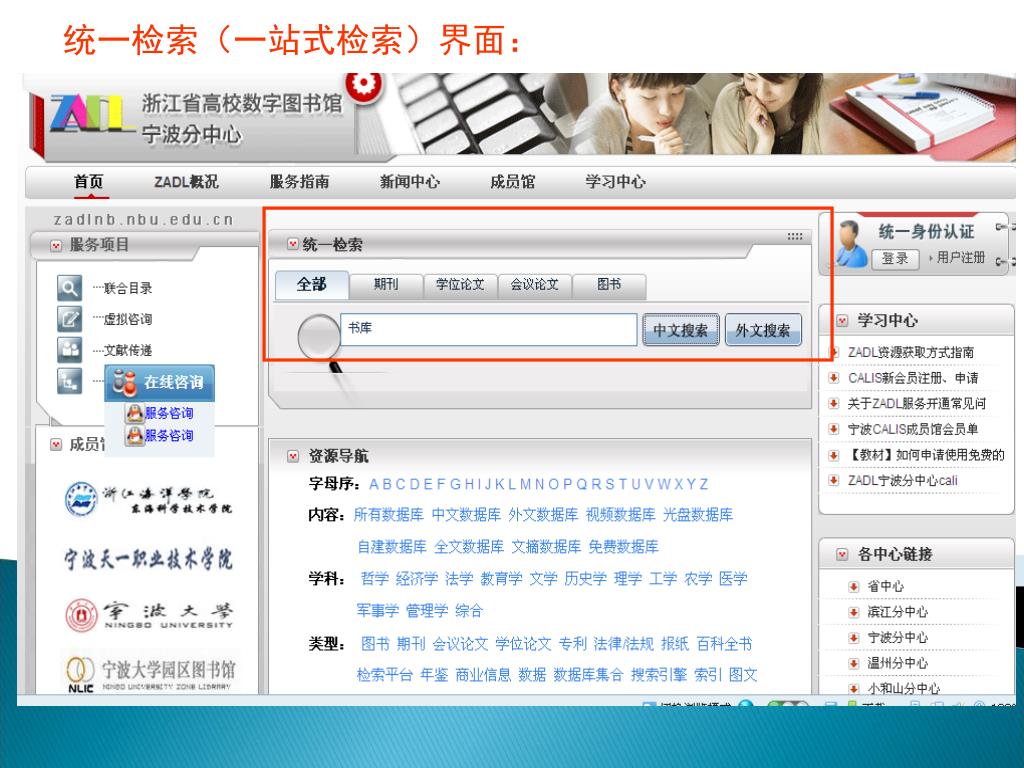Select the 学位论文 search tab
The height and width of the screenshot is (768, 1024).
[x=460, y=285]
